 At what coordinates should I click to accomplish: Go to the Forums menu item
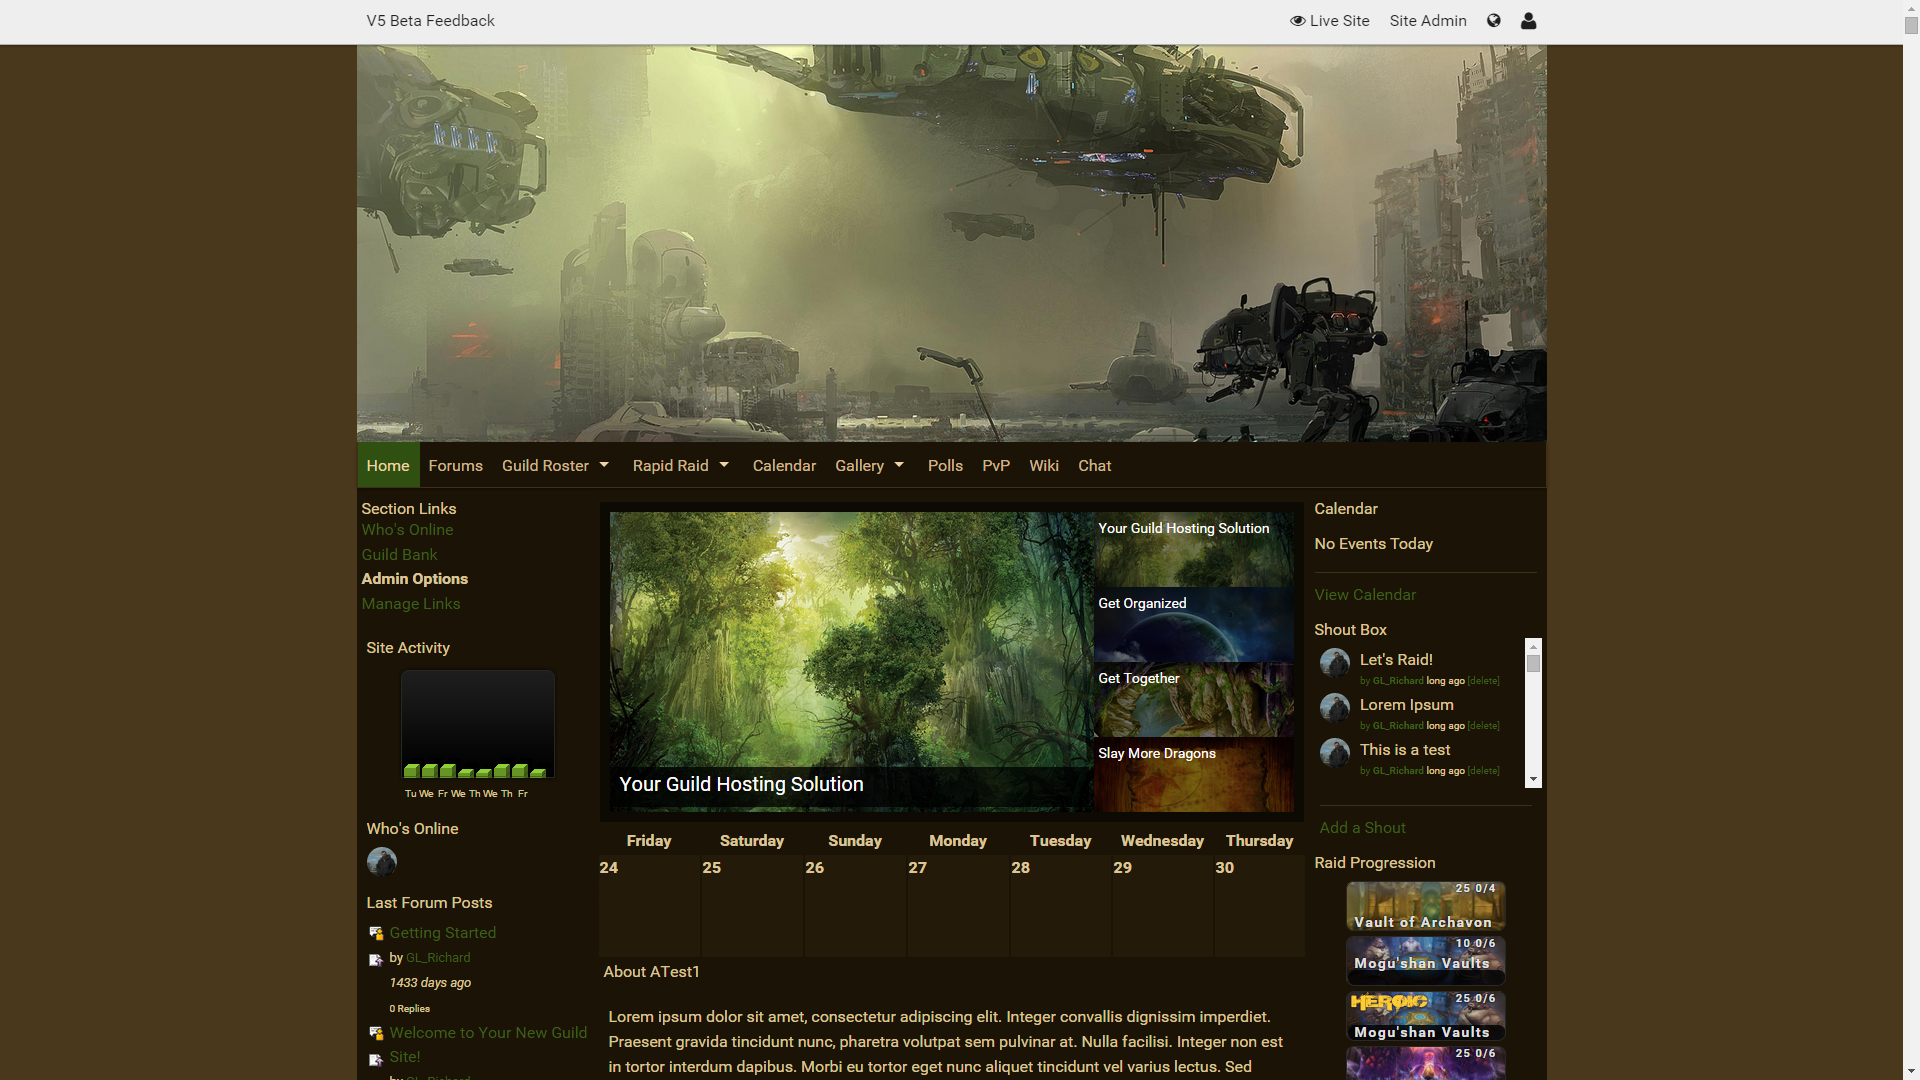455,465
